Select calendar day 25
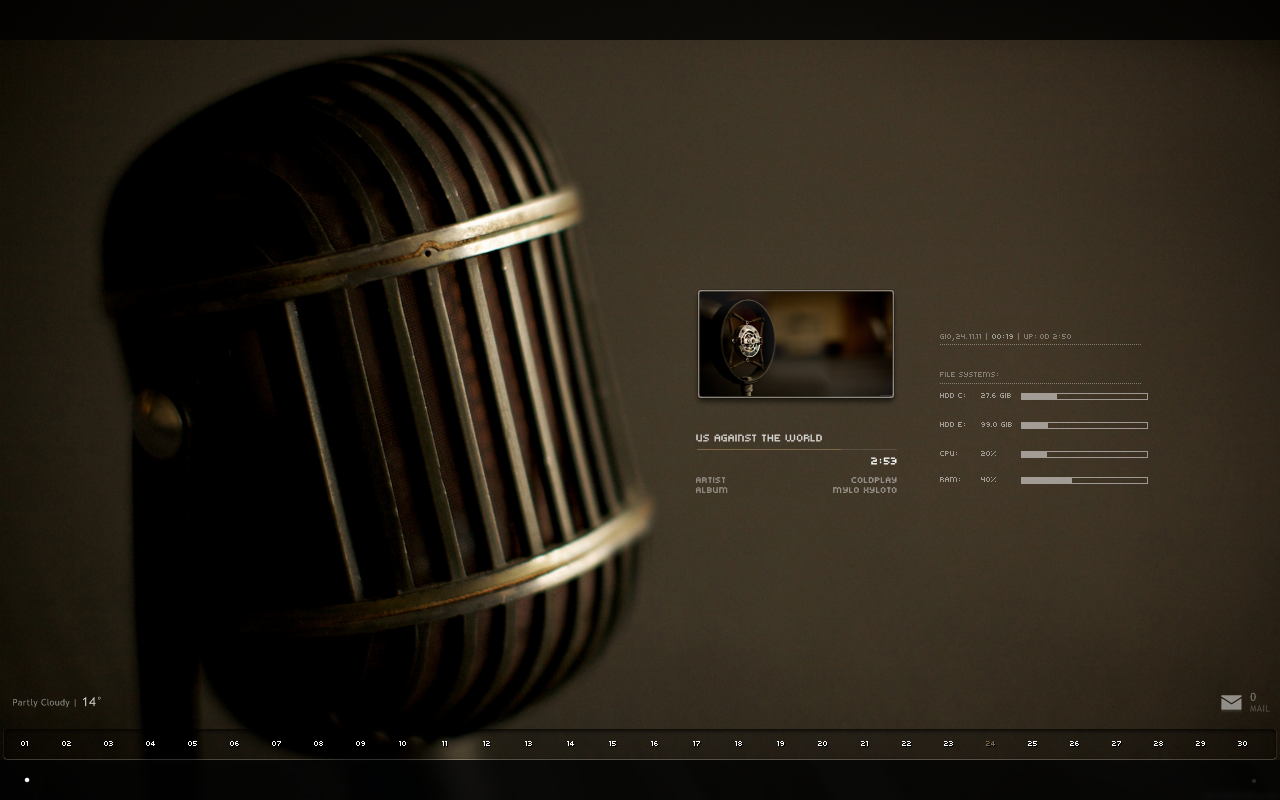The height and width of the screenshot is (800, 1280). coord(1032,743)
